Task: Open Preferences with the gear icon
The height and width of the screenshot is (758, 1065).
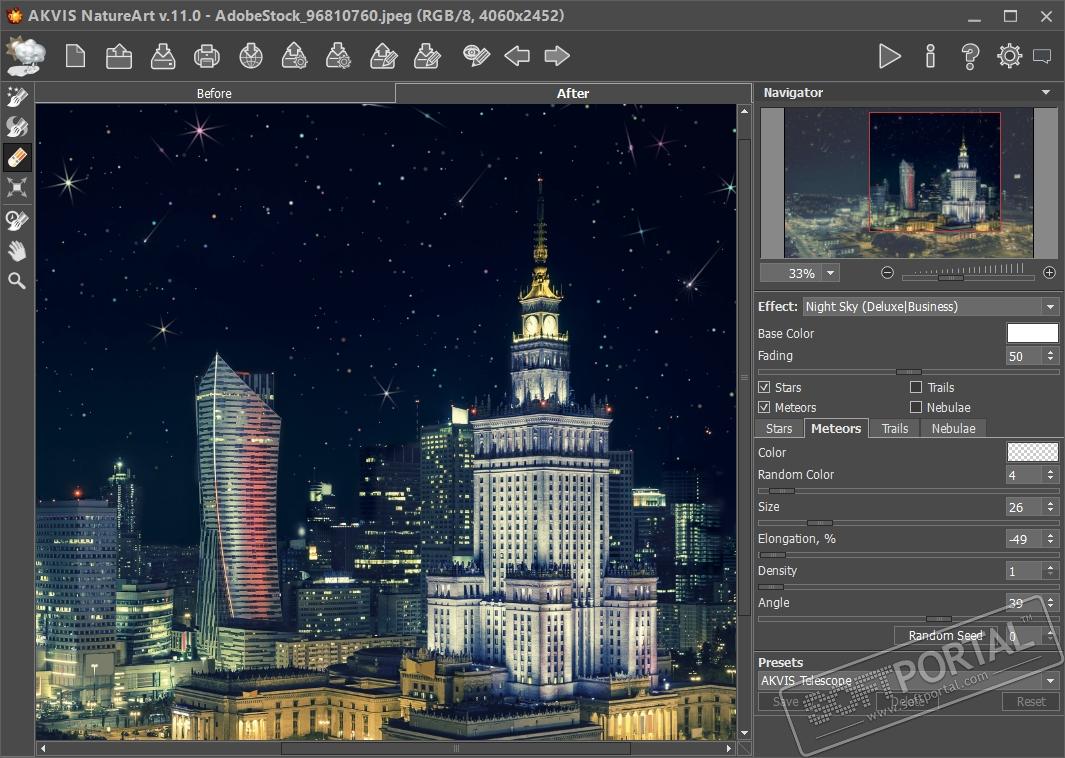Action: tap(1009, 56)
